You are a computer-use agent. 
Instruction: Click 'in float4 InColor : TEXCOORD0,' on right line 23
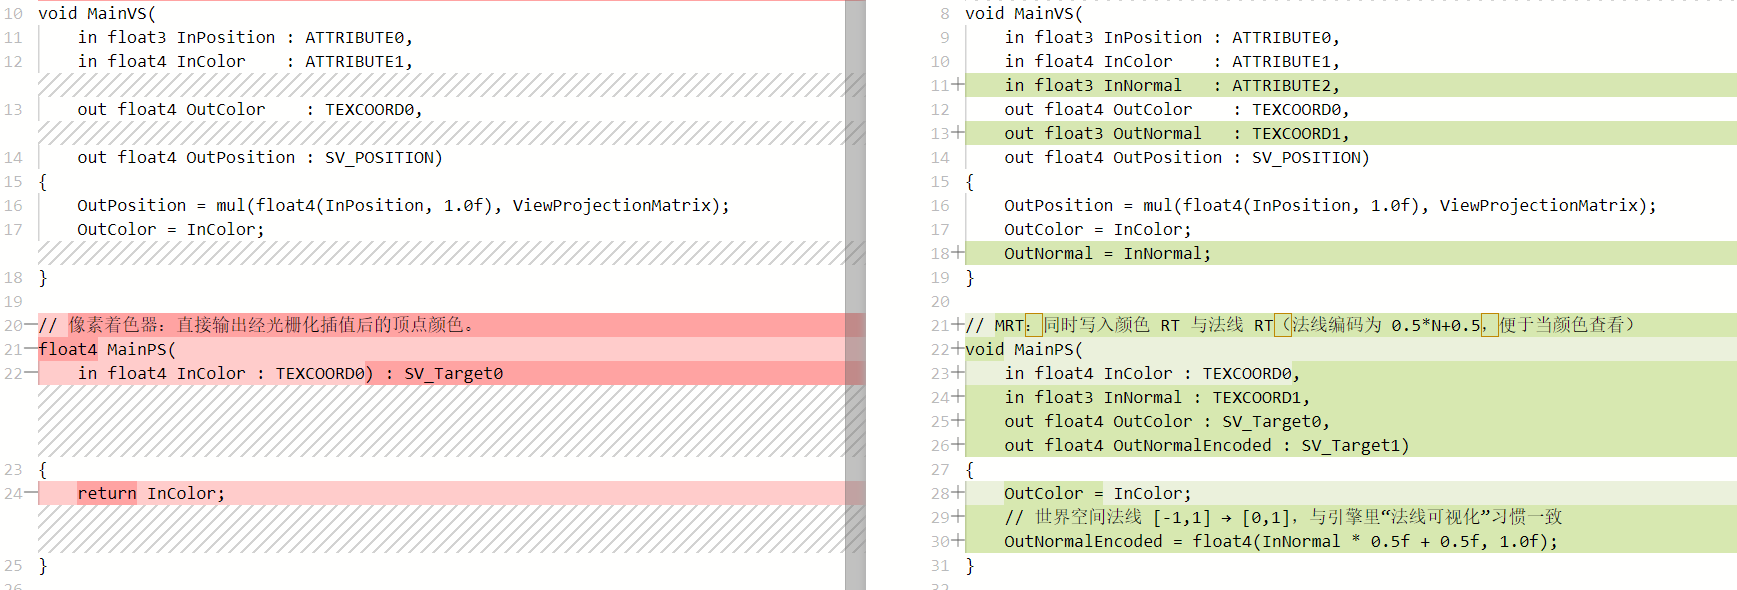[1152, 373]
